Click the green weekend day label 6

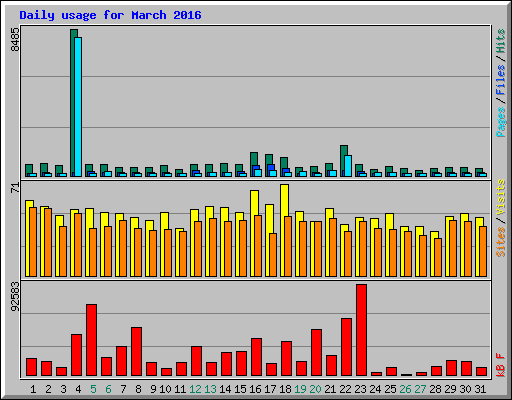[108, 389]
